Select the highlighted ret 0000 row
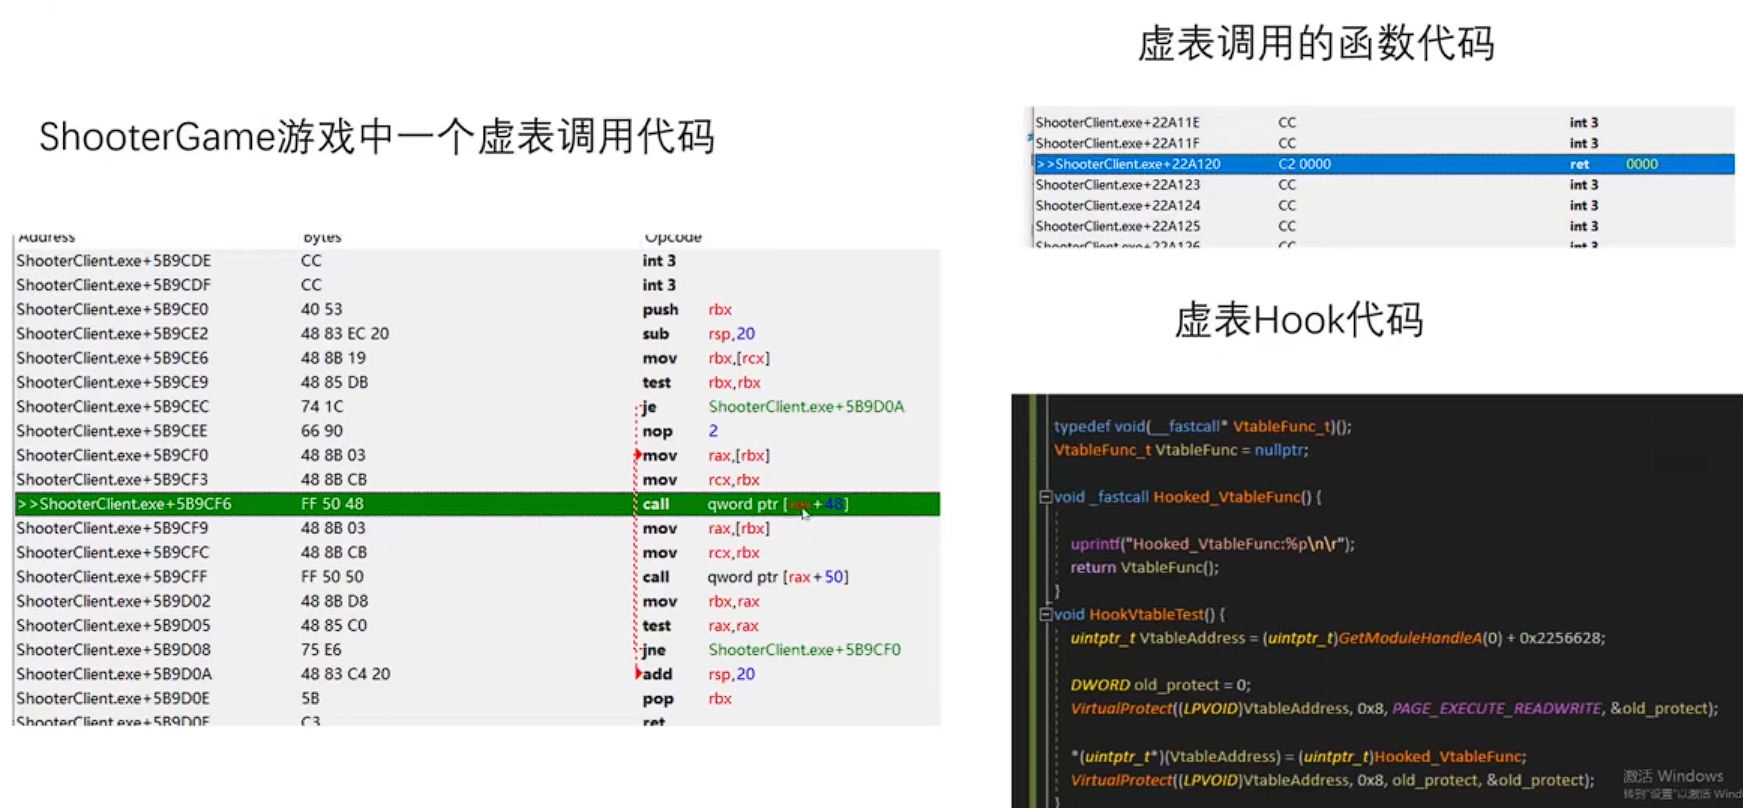The height and width of the screenshot is (808, 1743). click(x=1383, y=164)
